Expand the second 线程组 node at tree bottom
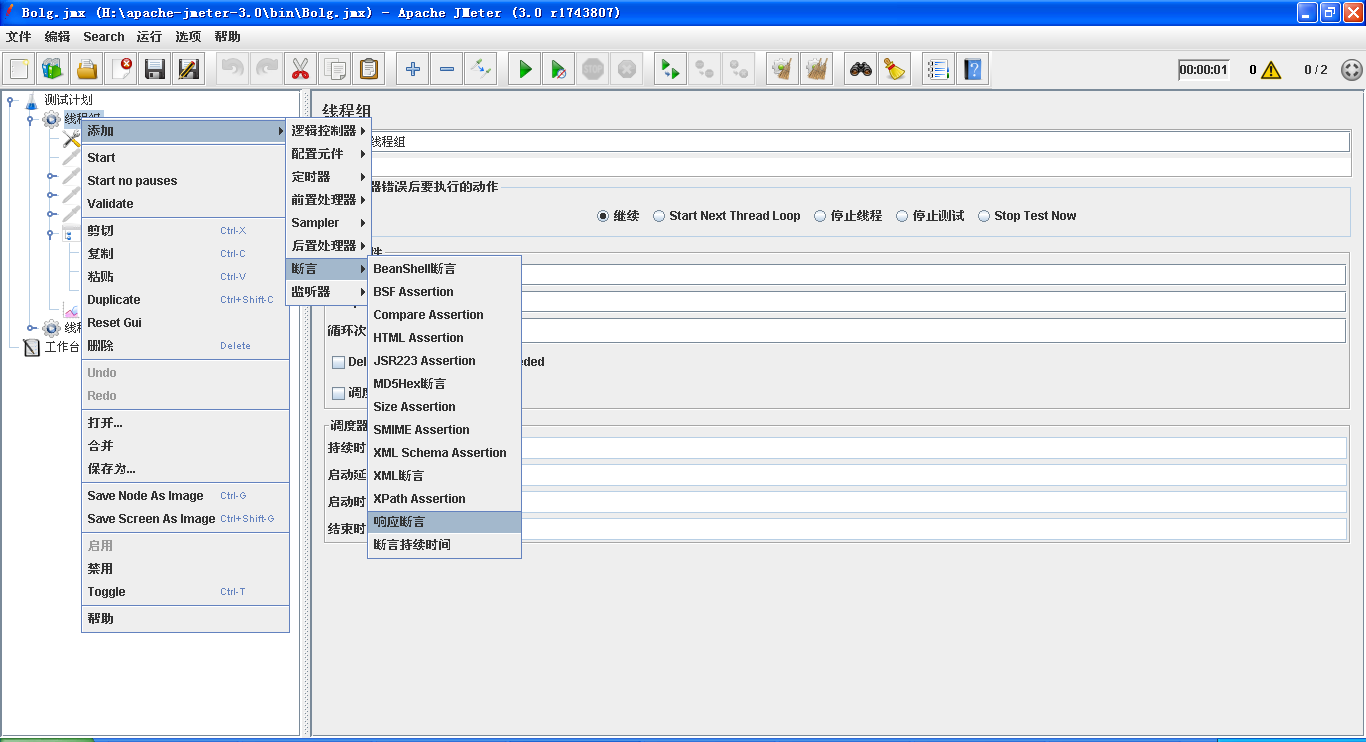The height and width of the screenshot is (742, 1366). (31, 328)
